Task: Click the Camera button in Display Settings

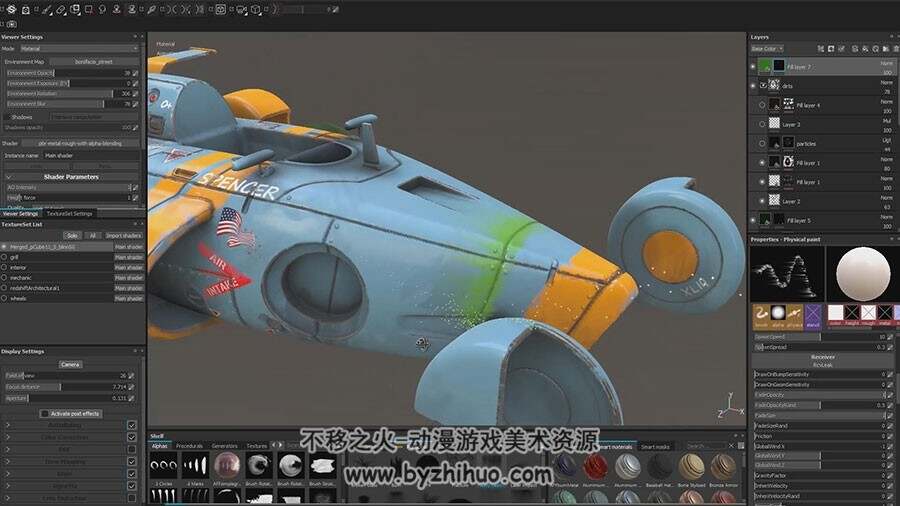Action: click(x=70, y=364)
